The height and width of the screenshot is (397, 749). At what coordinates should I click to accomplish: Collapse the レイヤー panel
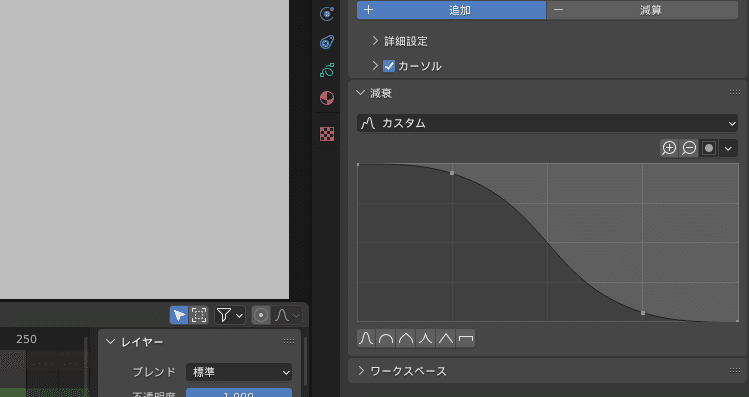pyautogui.click(x=110, y=342)
